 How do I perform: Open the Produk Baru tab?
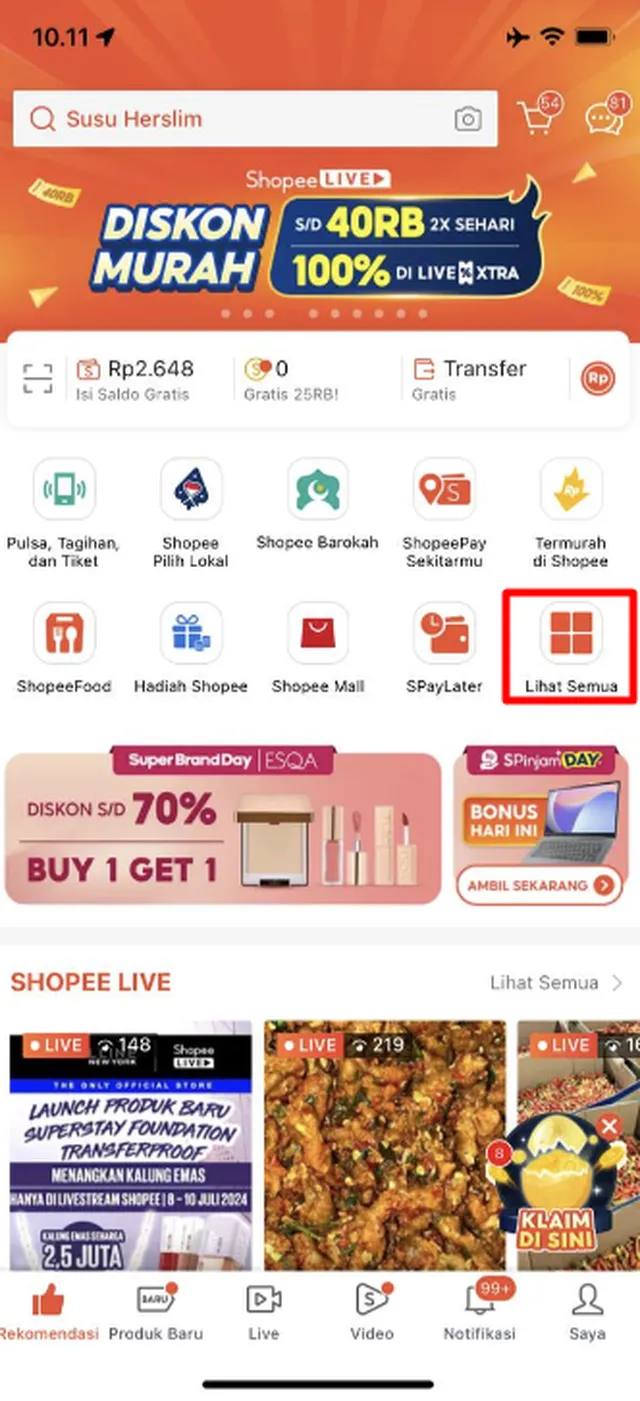click(x=156, y=1311)
